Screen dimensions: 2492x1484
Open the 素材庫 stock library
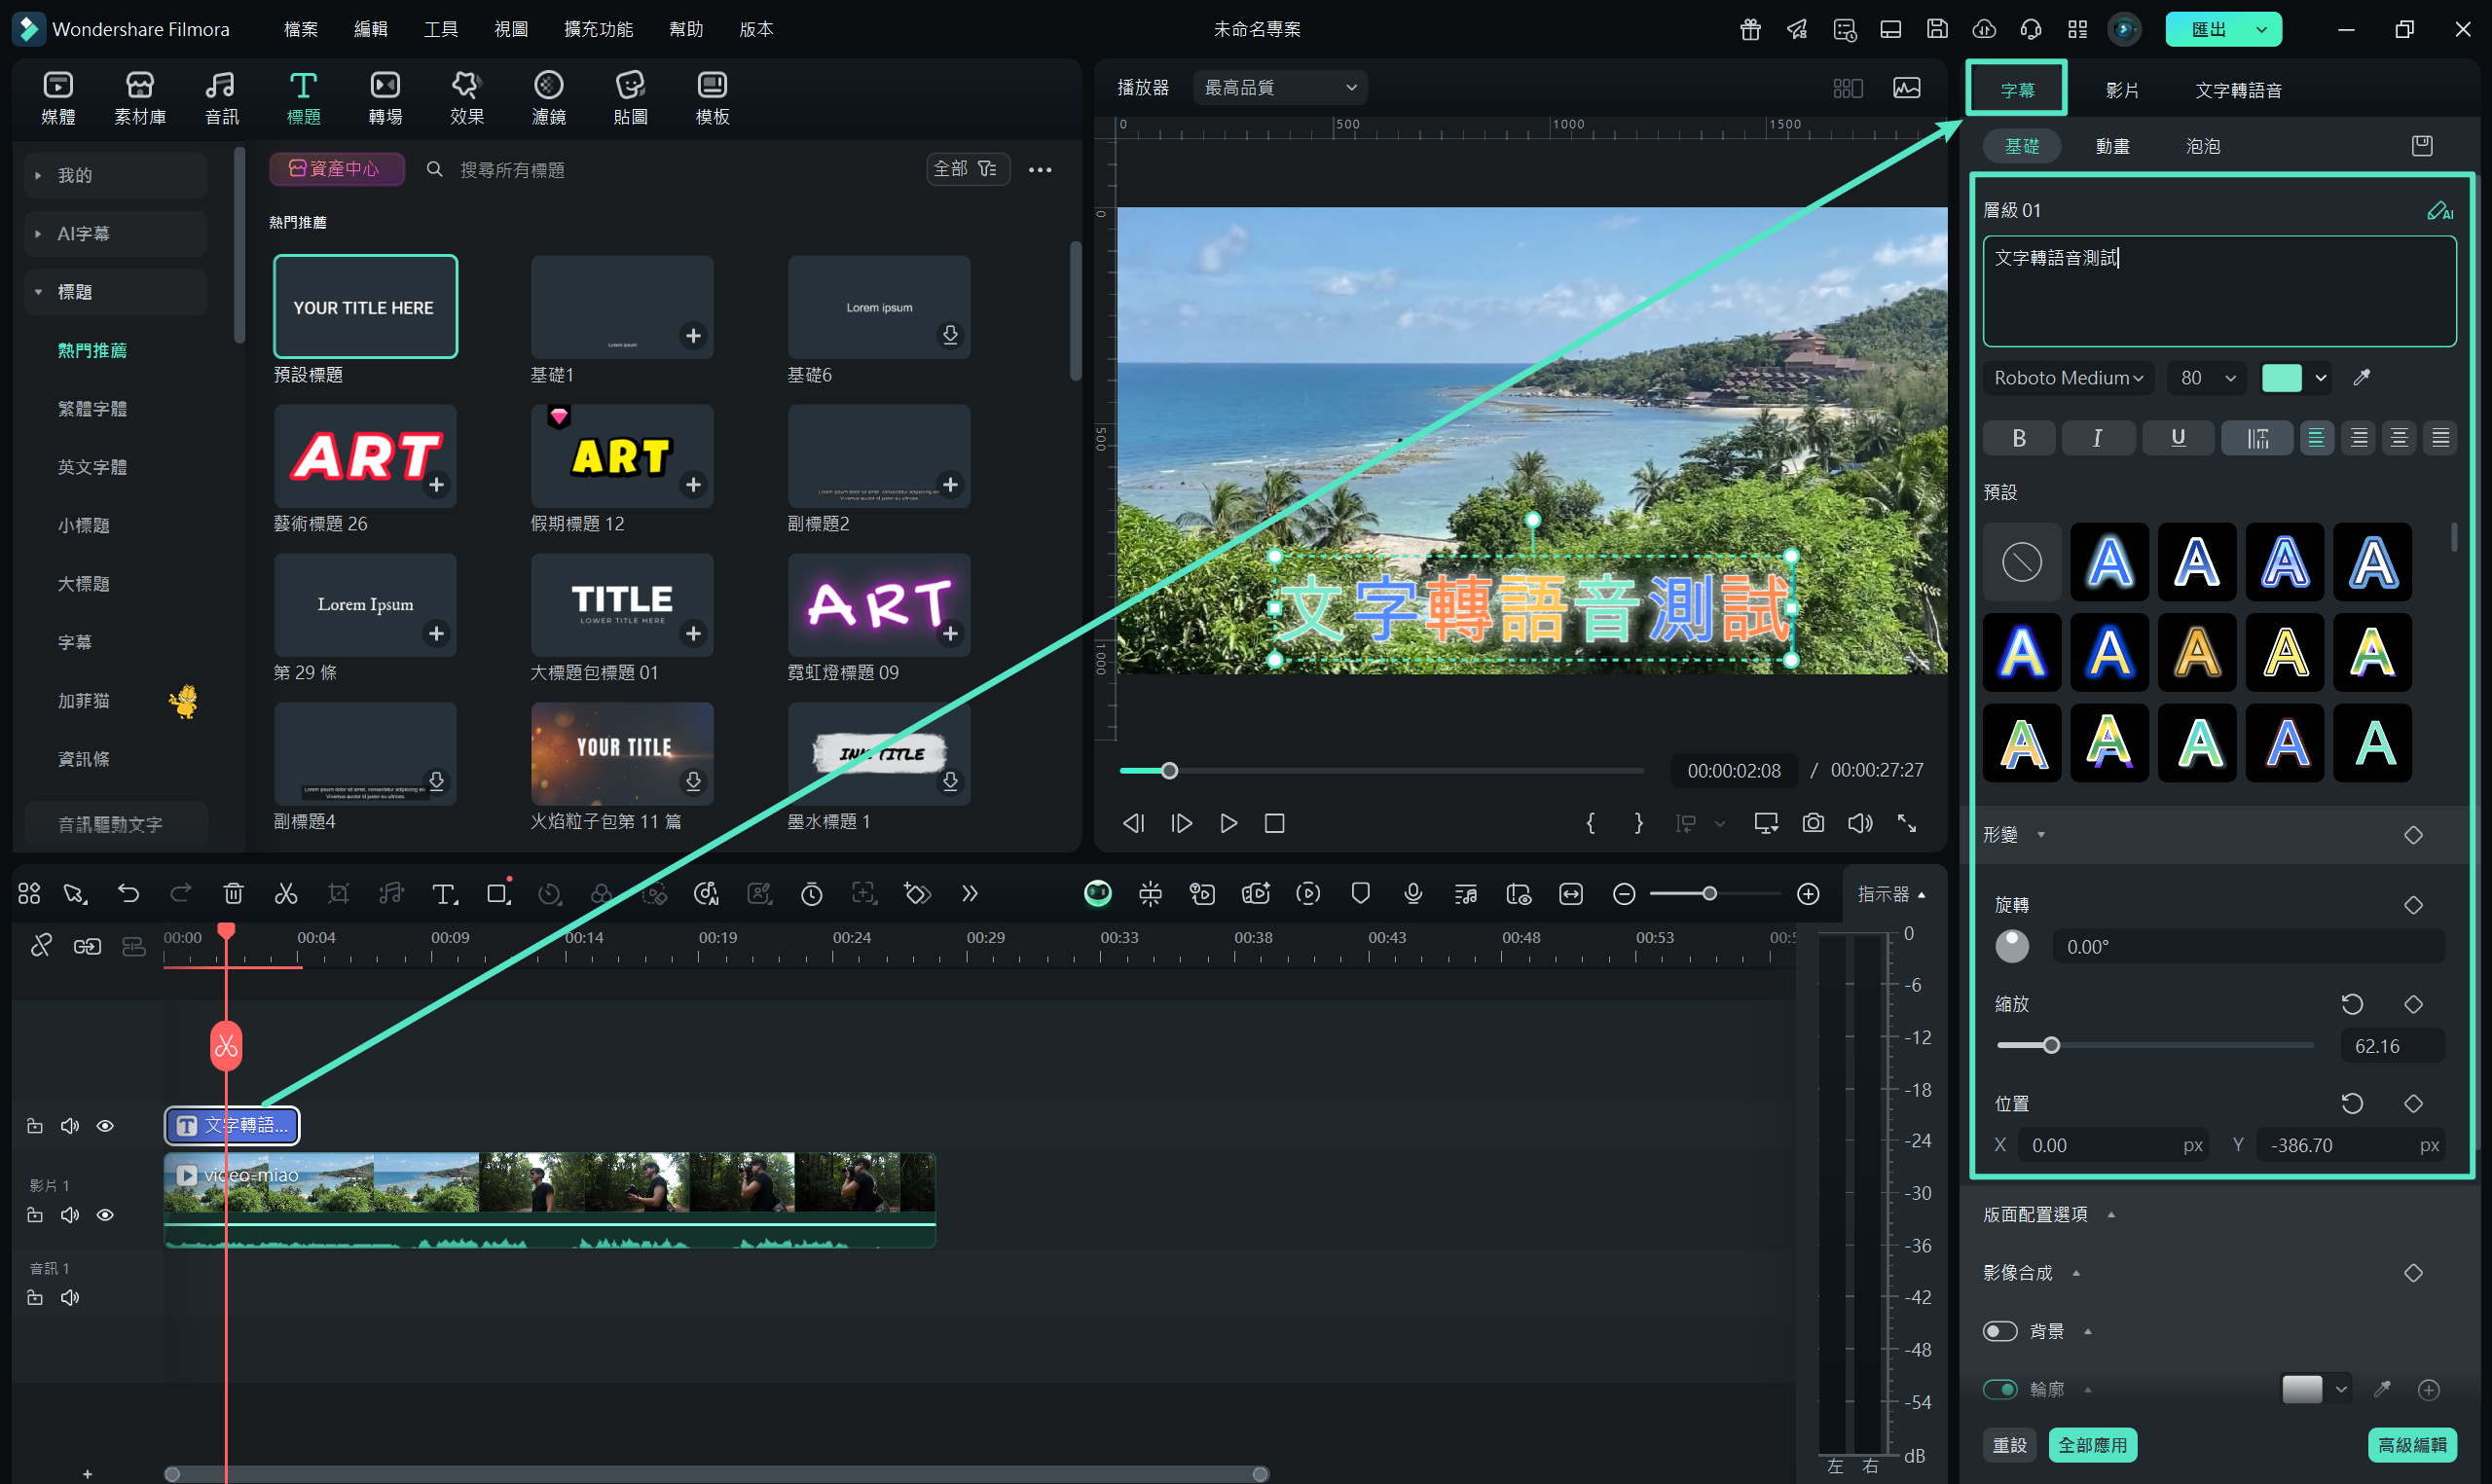click(x=140, y=98)
